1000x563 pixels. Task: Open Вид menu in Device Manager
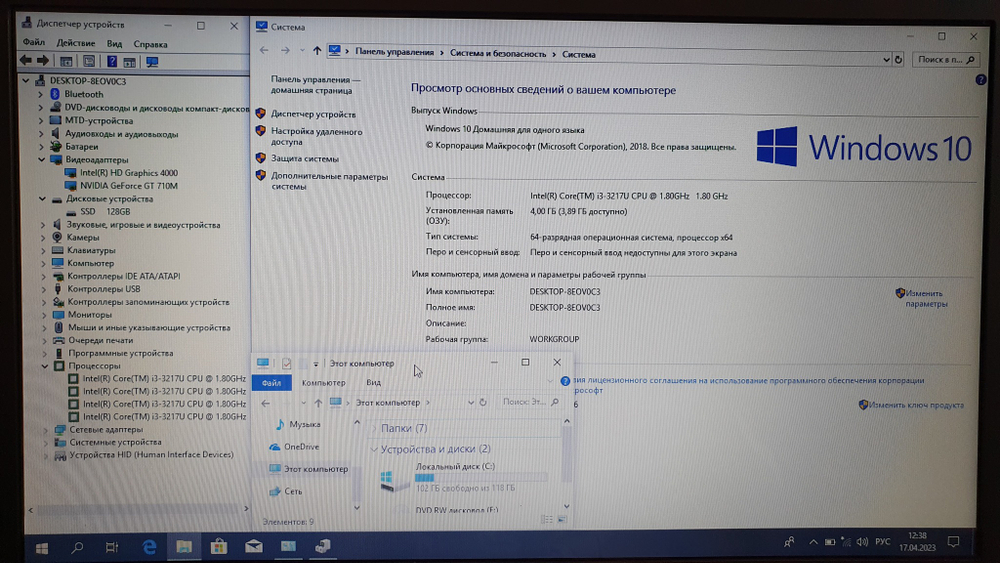(114, 44)
